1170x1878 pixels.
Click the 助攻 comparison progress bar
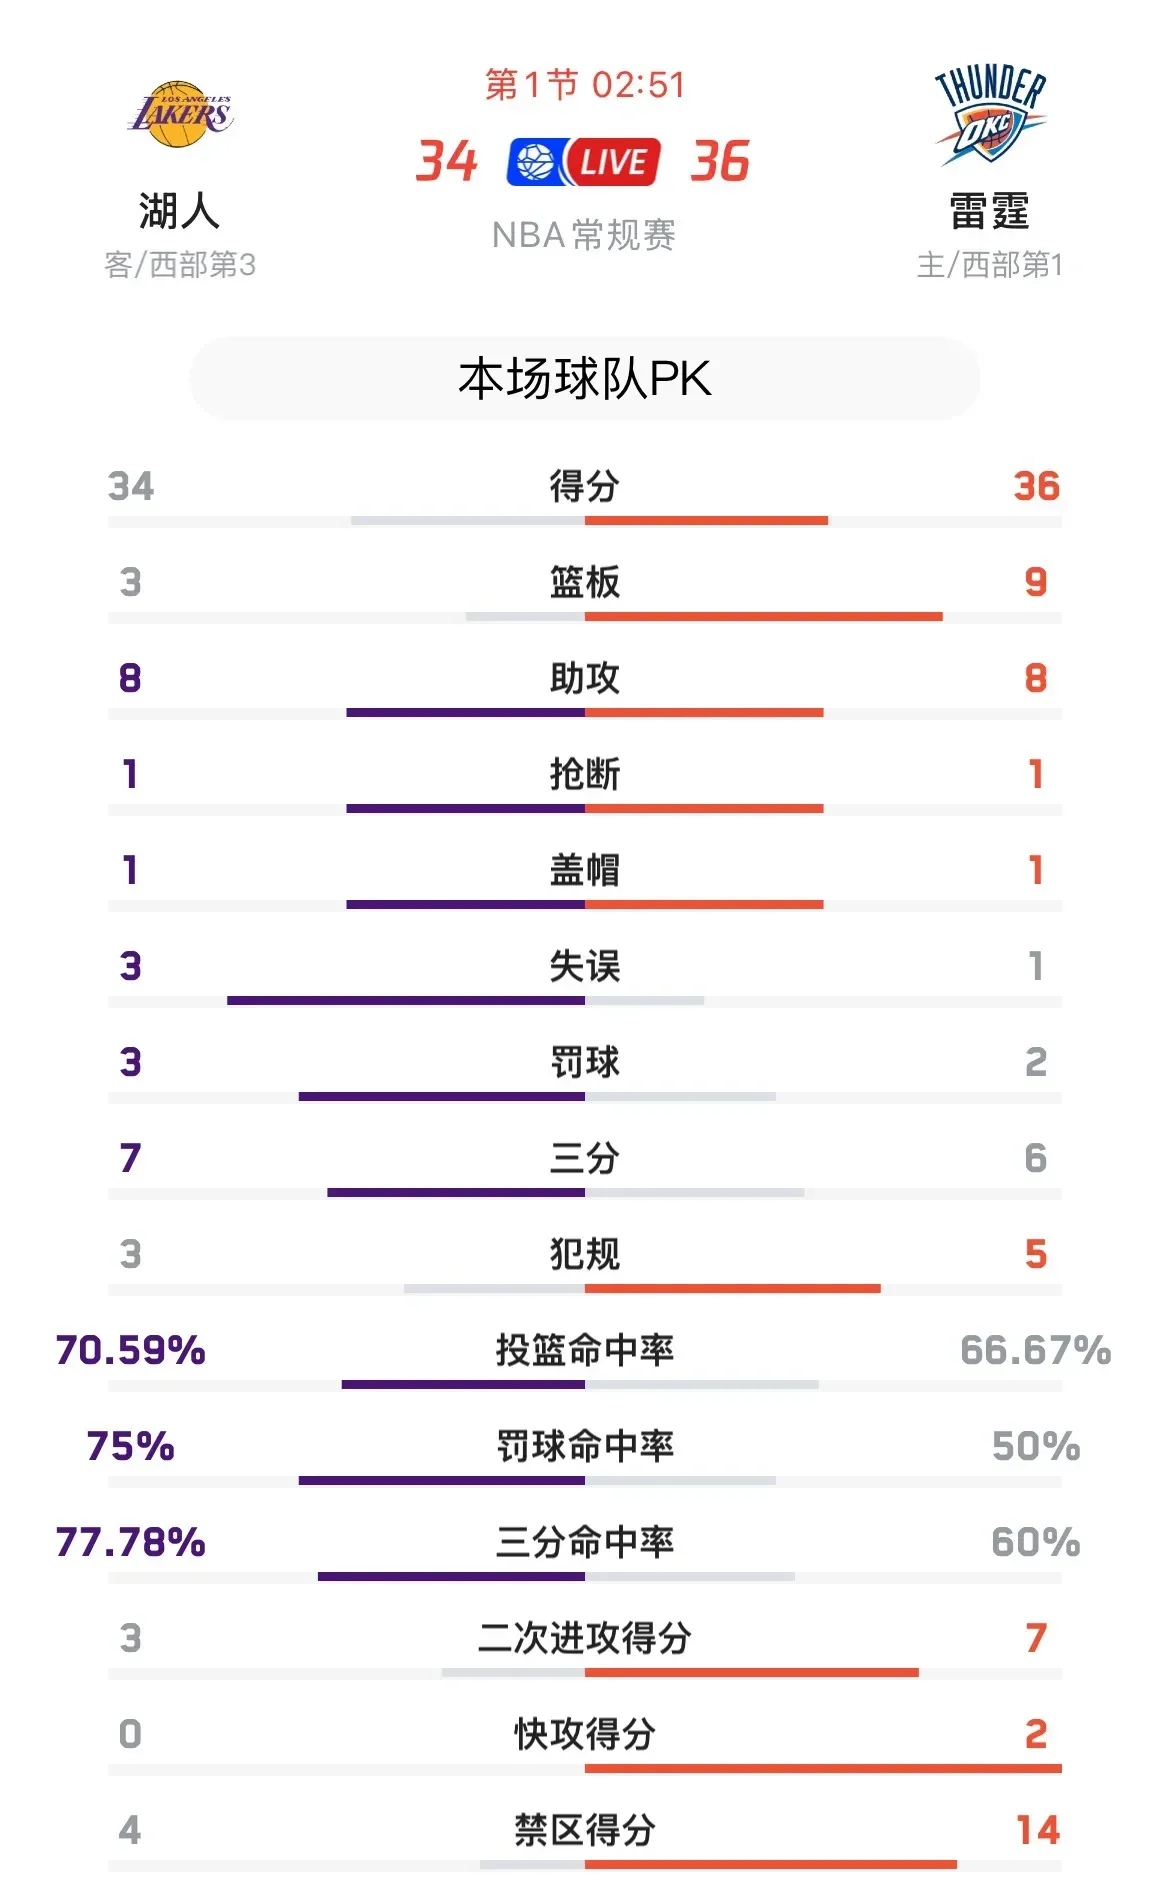[x=585, y=712]
